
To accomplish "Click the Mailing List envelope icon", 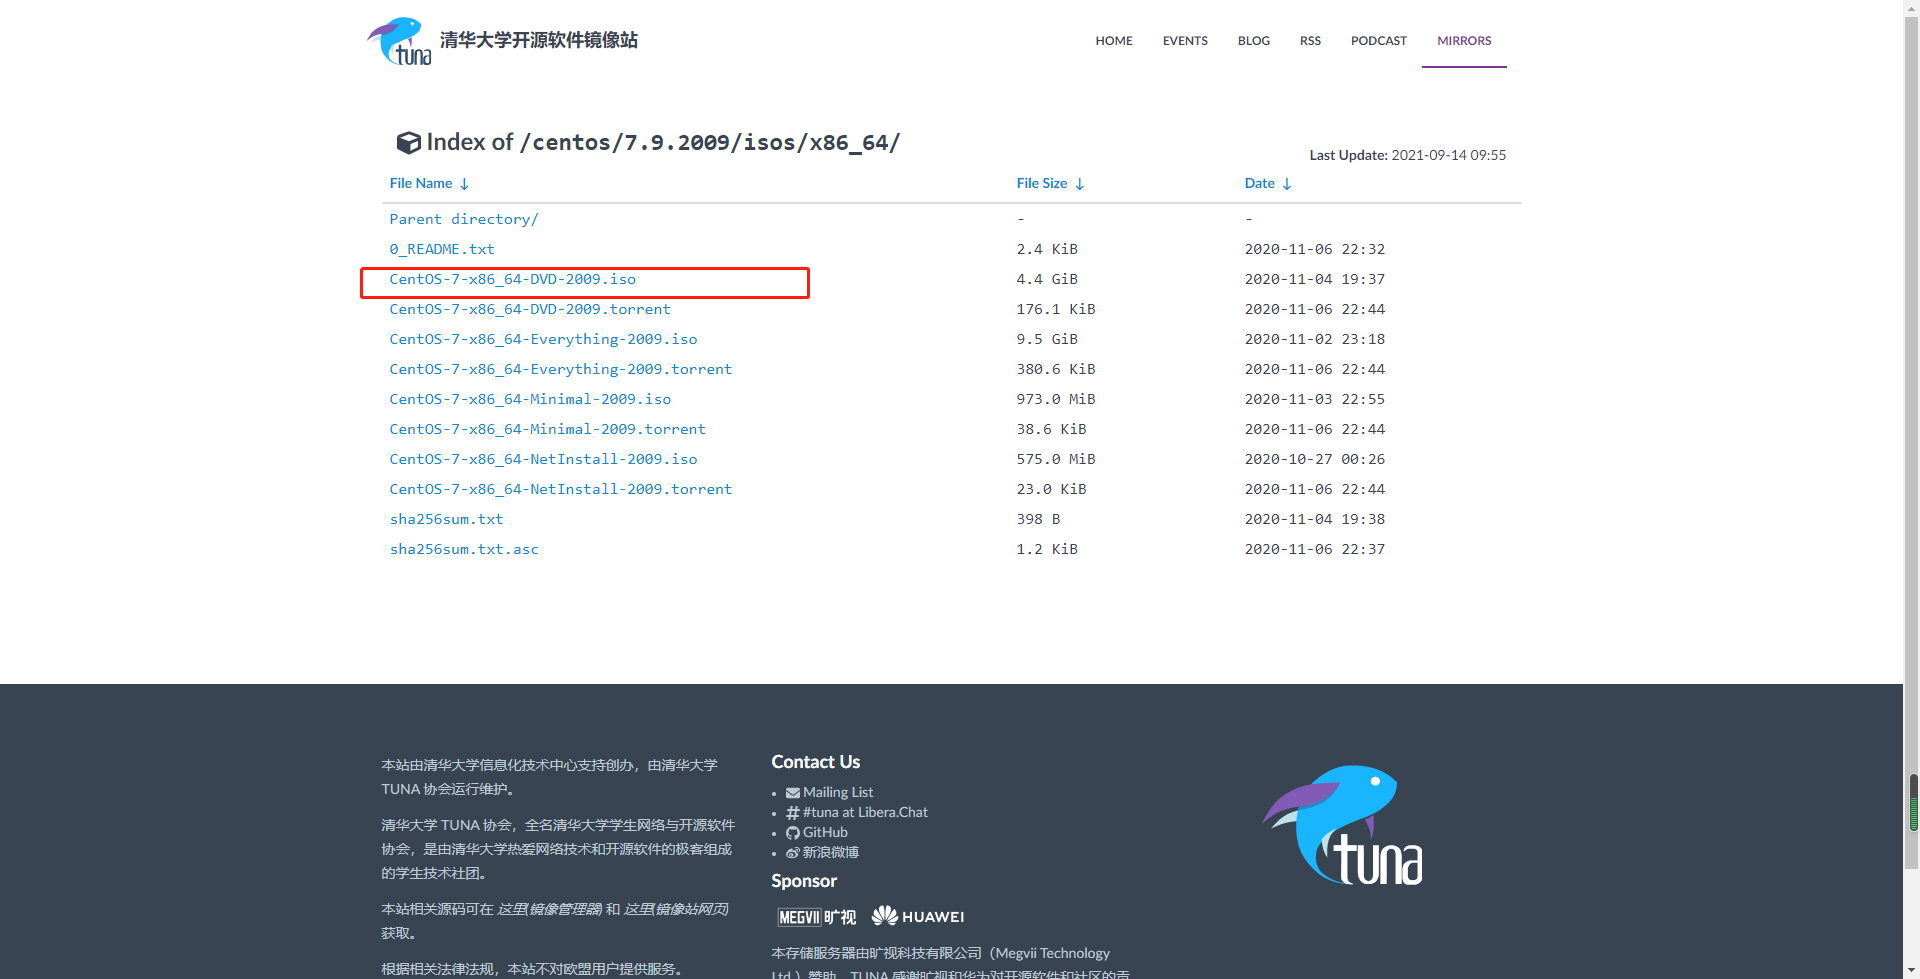I will [792, 793].
